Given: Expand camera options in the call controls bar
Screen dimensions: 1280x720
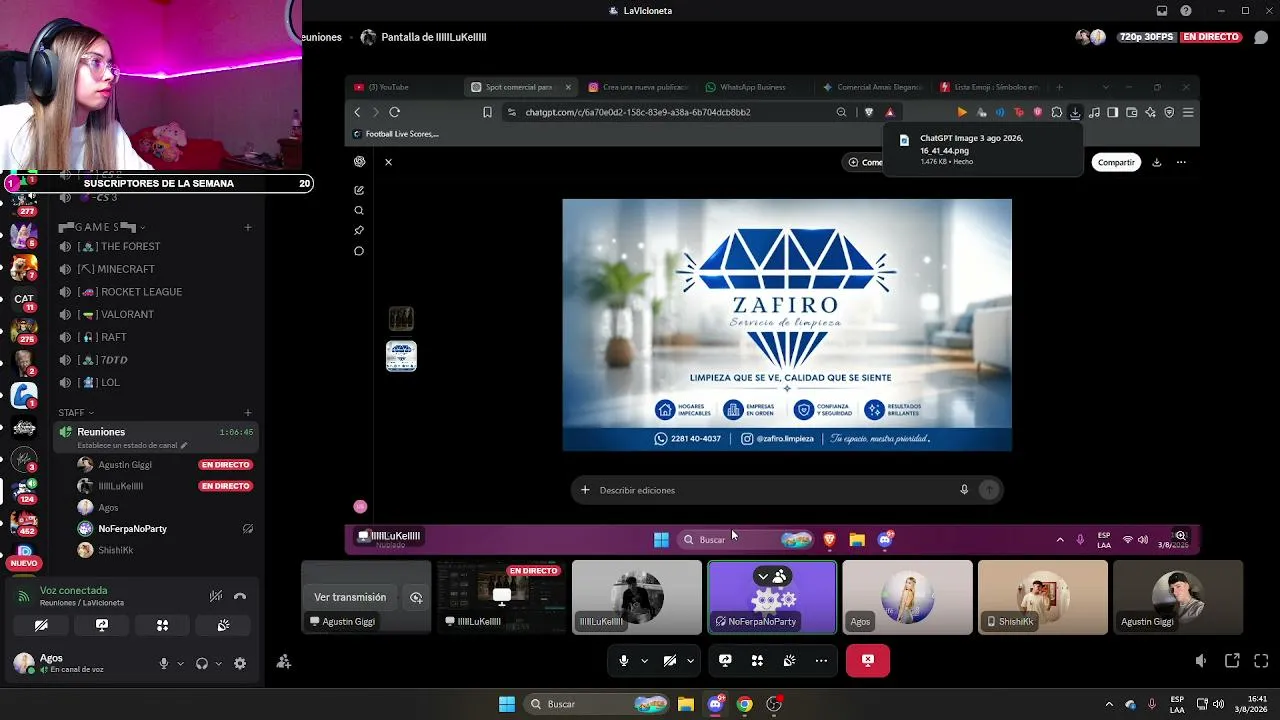Looking at the screenshot, I should point(690,660).
